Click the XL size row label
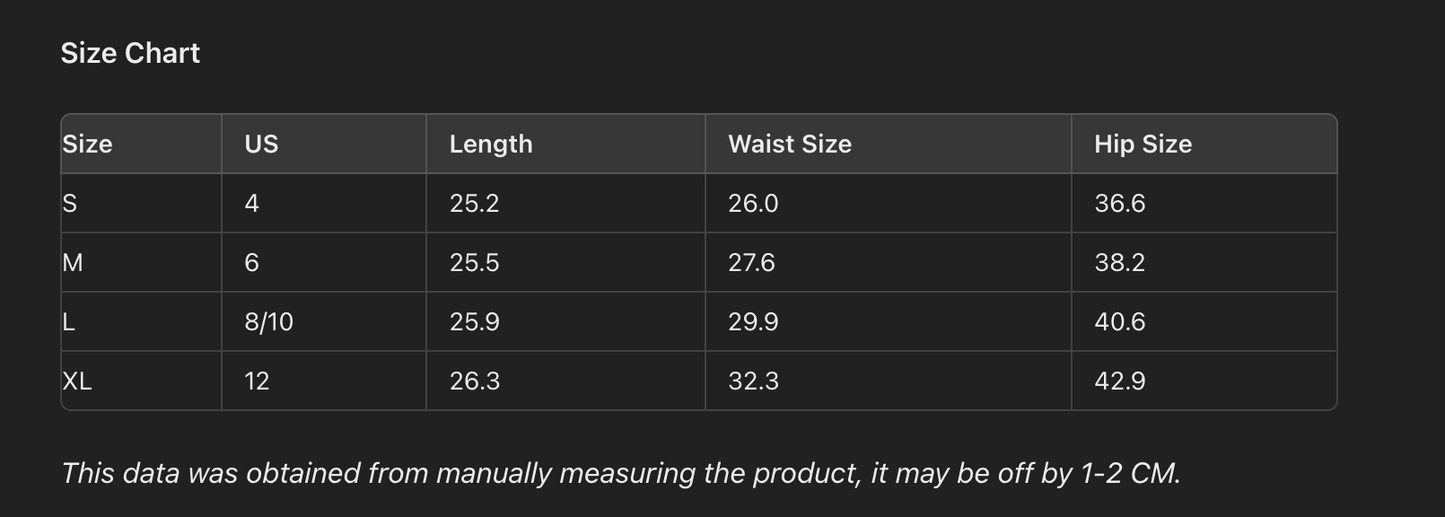This screenshot has height=517, width=1445. 77,381
